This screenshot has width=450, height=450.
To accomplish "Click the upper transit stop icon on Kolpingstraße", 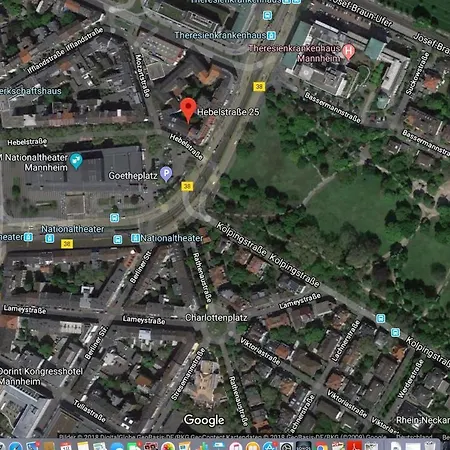I will click(381, 318).
